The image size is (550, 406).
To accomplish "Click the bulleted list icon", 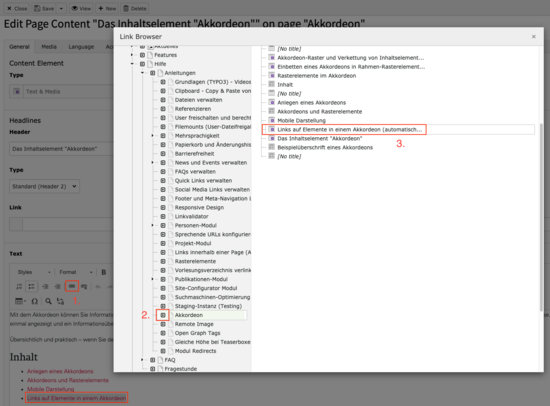I will click(x=32, y=286).
